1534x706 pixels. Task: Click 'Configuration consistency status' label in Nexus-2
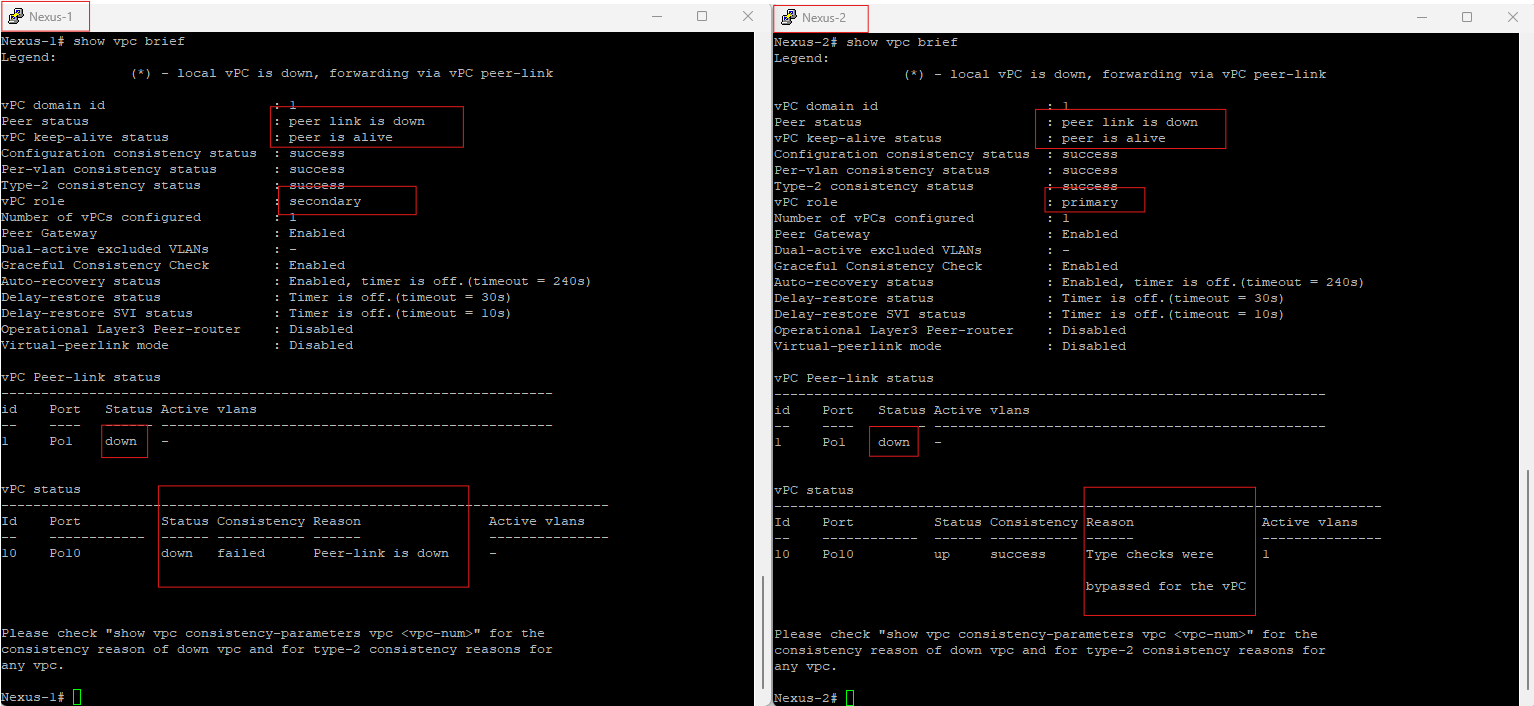pyautogui.click(x=902, y=154)
